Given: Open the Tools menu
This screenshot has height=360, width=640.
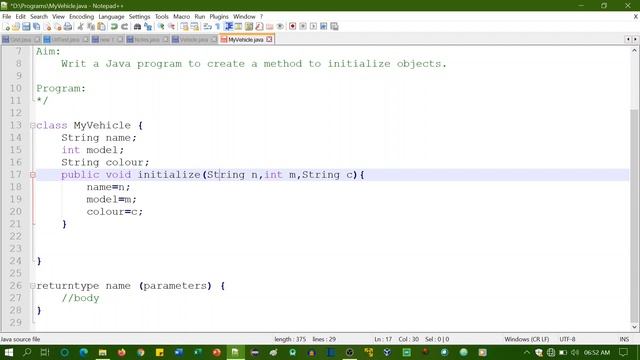Looking at the screenshot, I should (x=162, y=17).
